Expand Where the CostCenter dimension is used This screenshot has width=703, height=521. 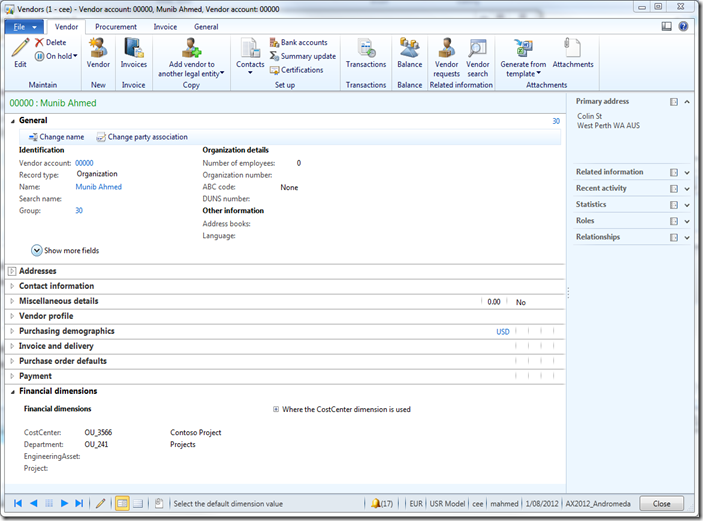[x=276, y=409]
